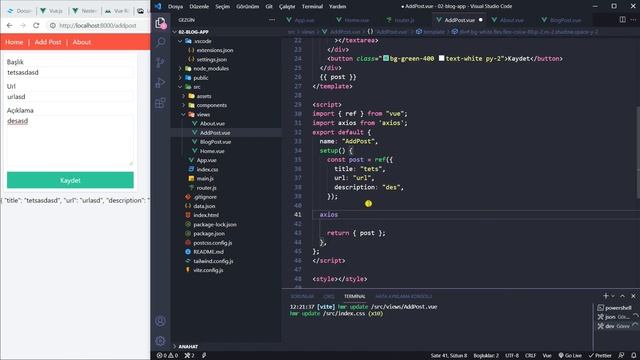Open the Seçim menu
Image resolution: width=640 pixels, height=360 pixels.
[x=222, y=6]
